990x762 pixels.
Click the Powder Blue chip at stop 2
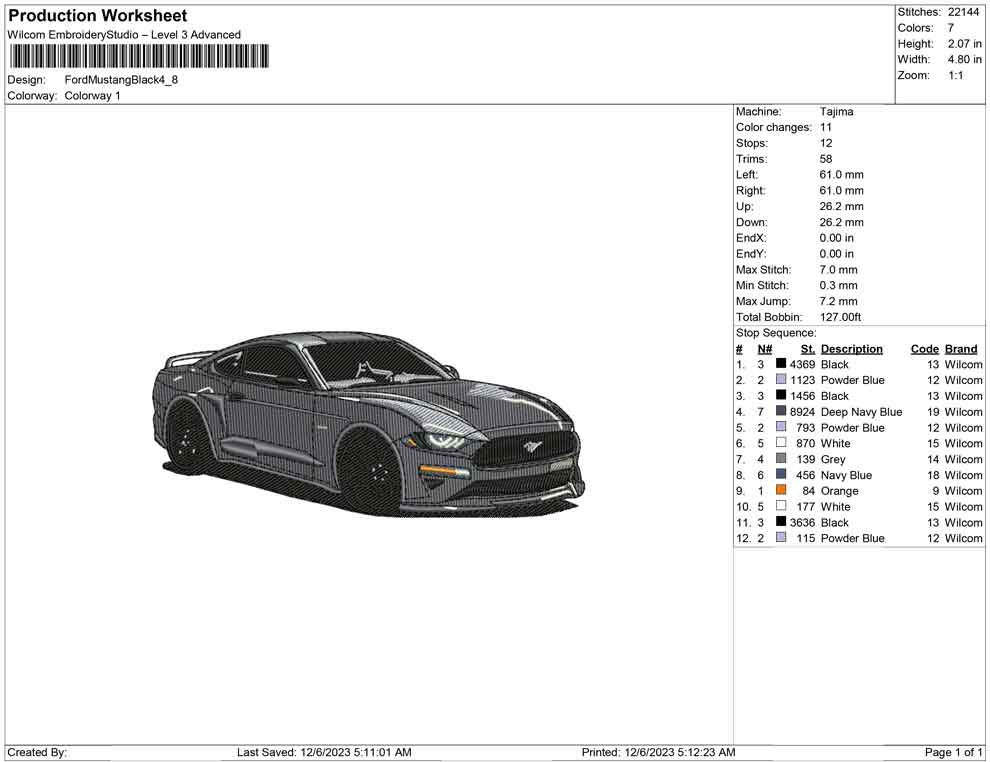tap(780, 379)
